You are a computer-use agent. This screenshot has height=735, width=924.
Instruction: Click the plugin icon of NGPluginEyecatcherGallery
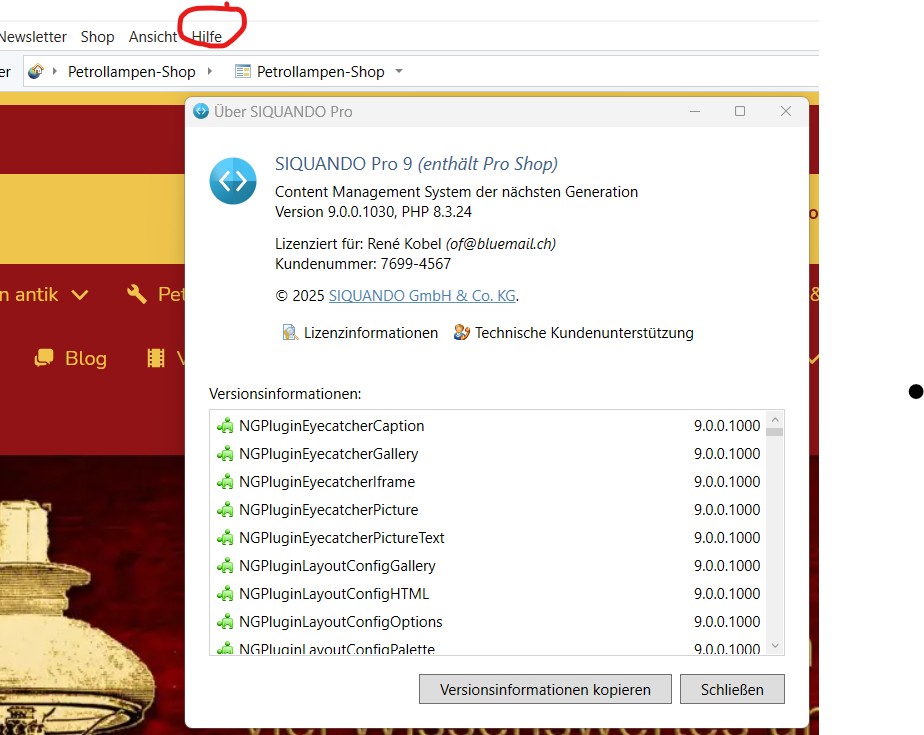pos(225,454)
